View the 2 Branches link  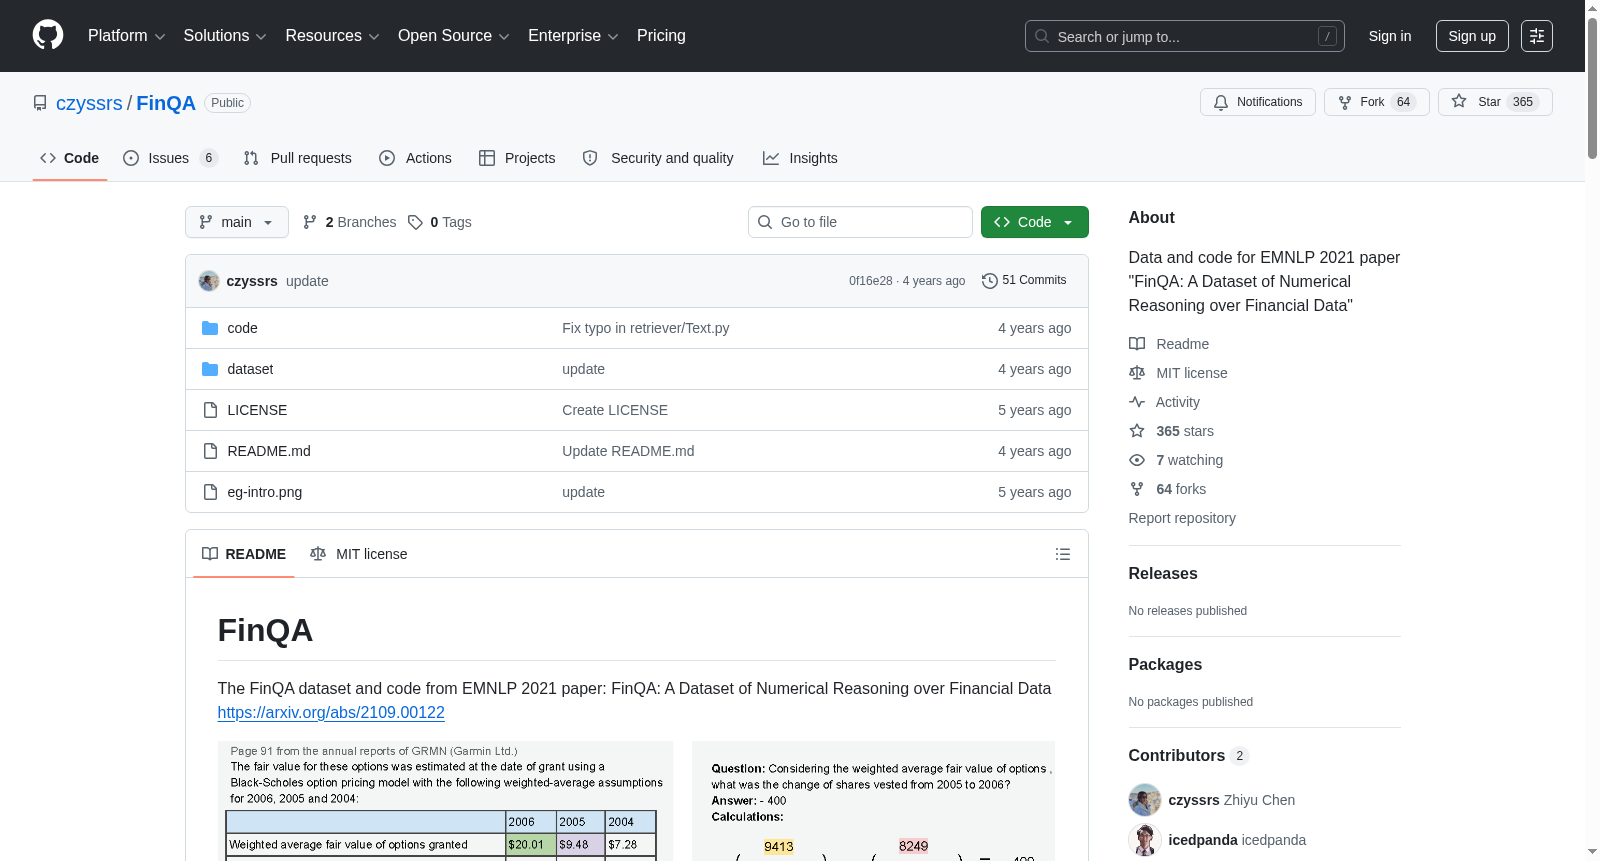tap(349, 222)
